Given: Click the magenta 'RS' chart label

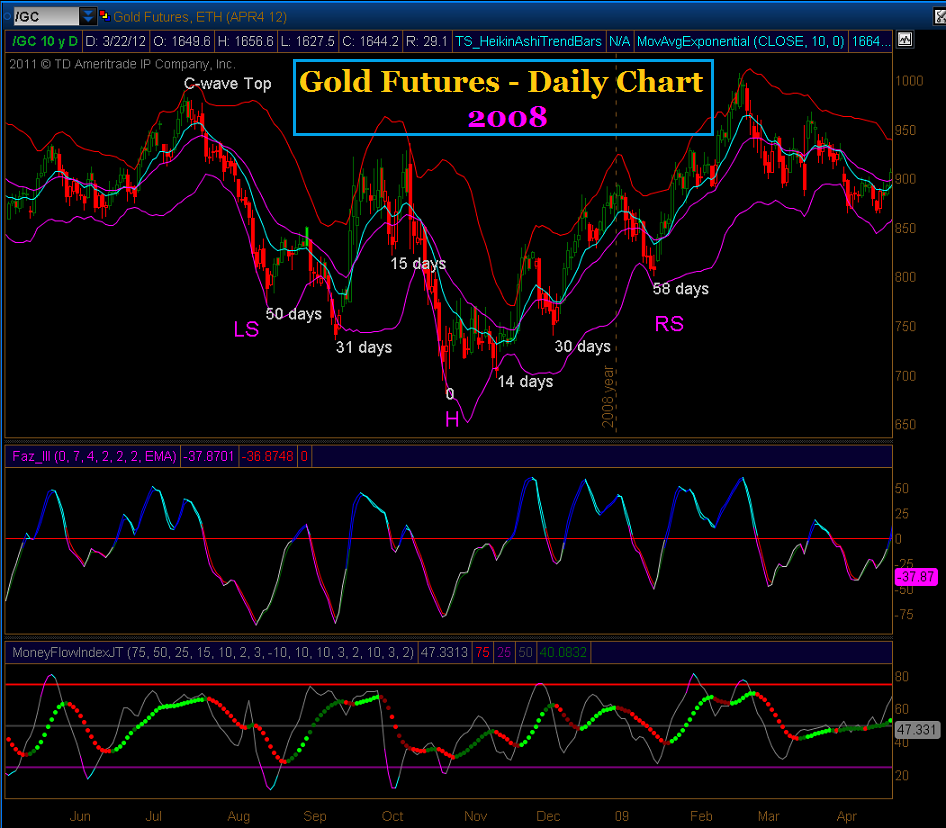Looking at the screenshot, I should click(x=669, y=323).
